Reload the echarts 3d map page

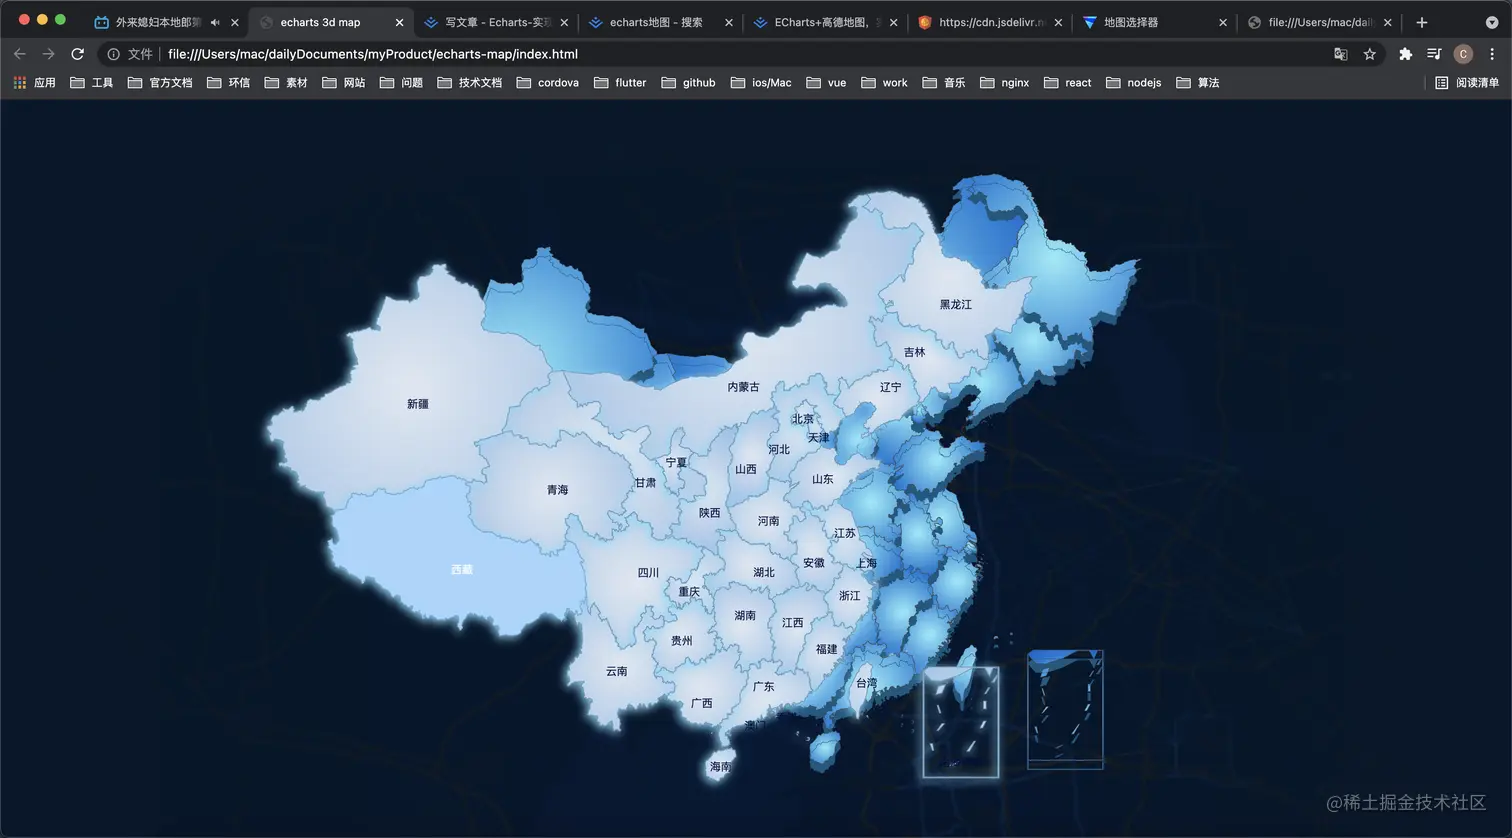[x=77, y=54]
